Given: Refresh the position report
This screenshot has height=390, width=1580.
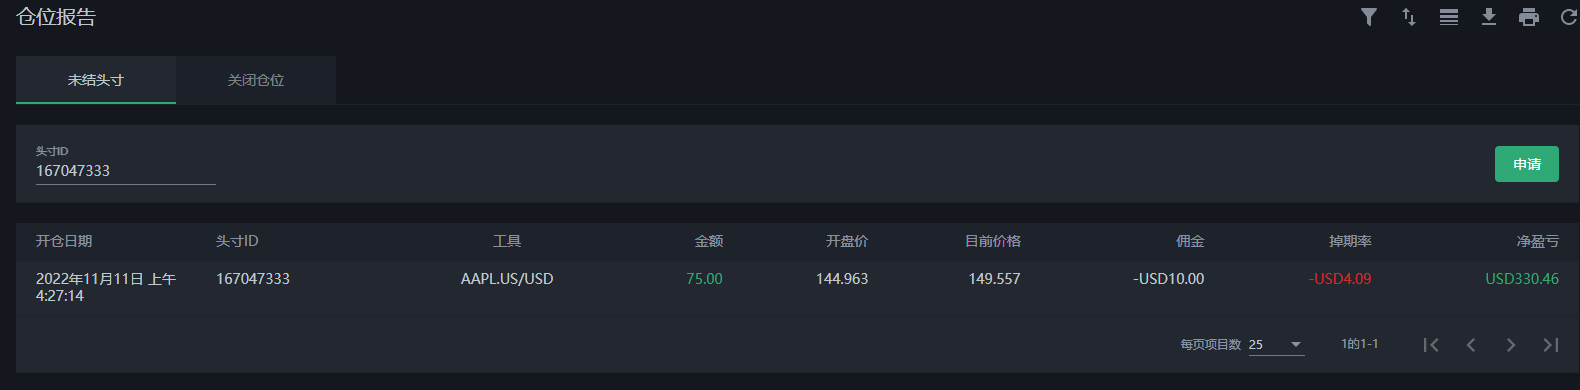Looking at the screenshot, I should pos(1569,17).
